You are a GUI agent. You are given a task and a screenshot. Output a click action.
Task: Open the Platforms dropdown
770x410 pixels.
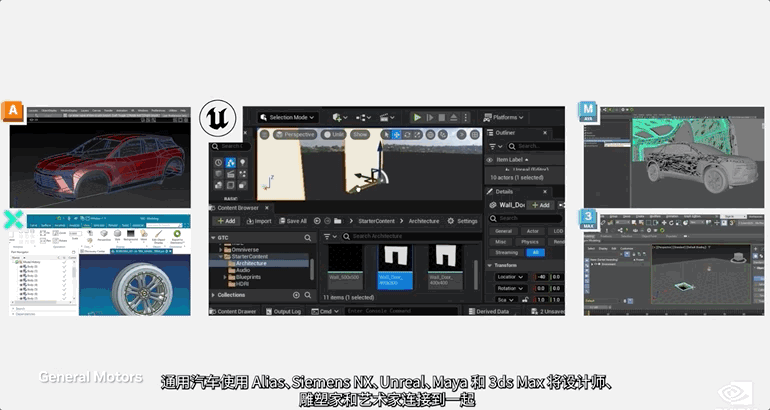504,117
